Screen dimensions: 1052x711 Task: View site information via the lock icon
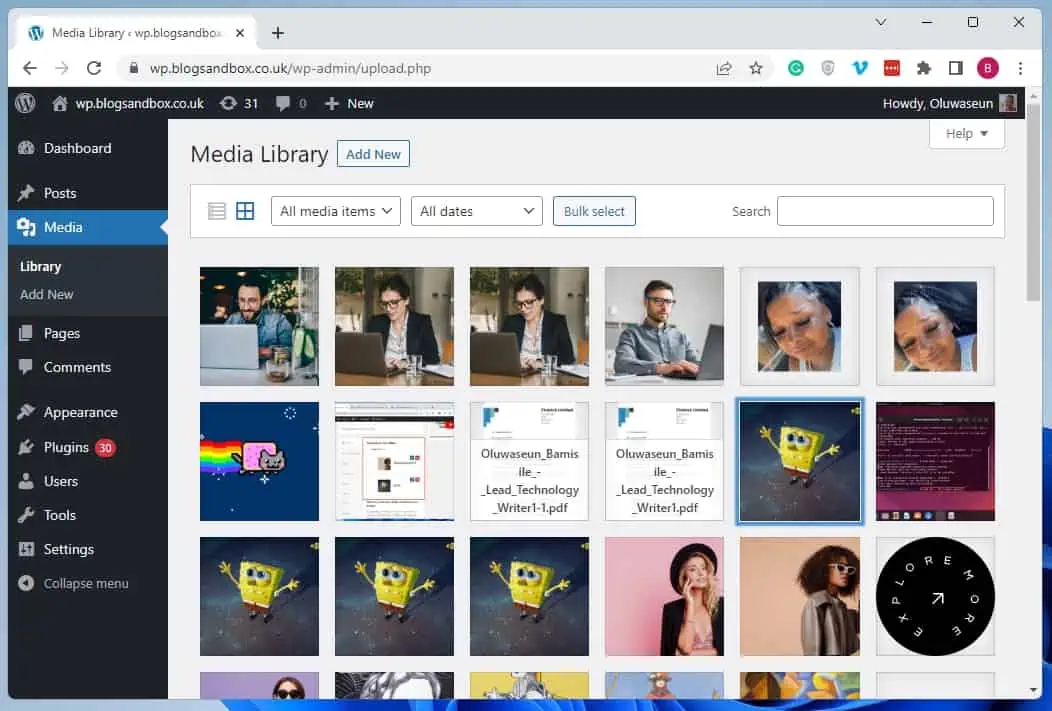[134, 68]
